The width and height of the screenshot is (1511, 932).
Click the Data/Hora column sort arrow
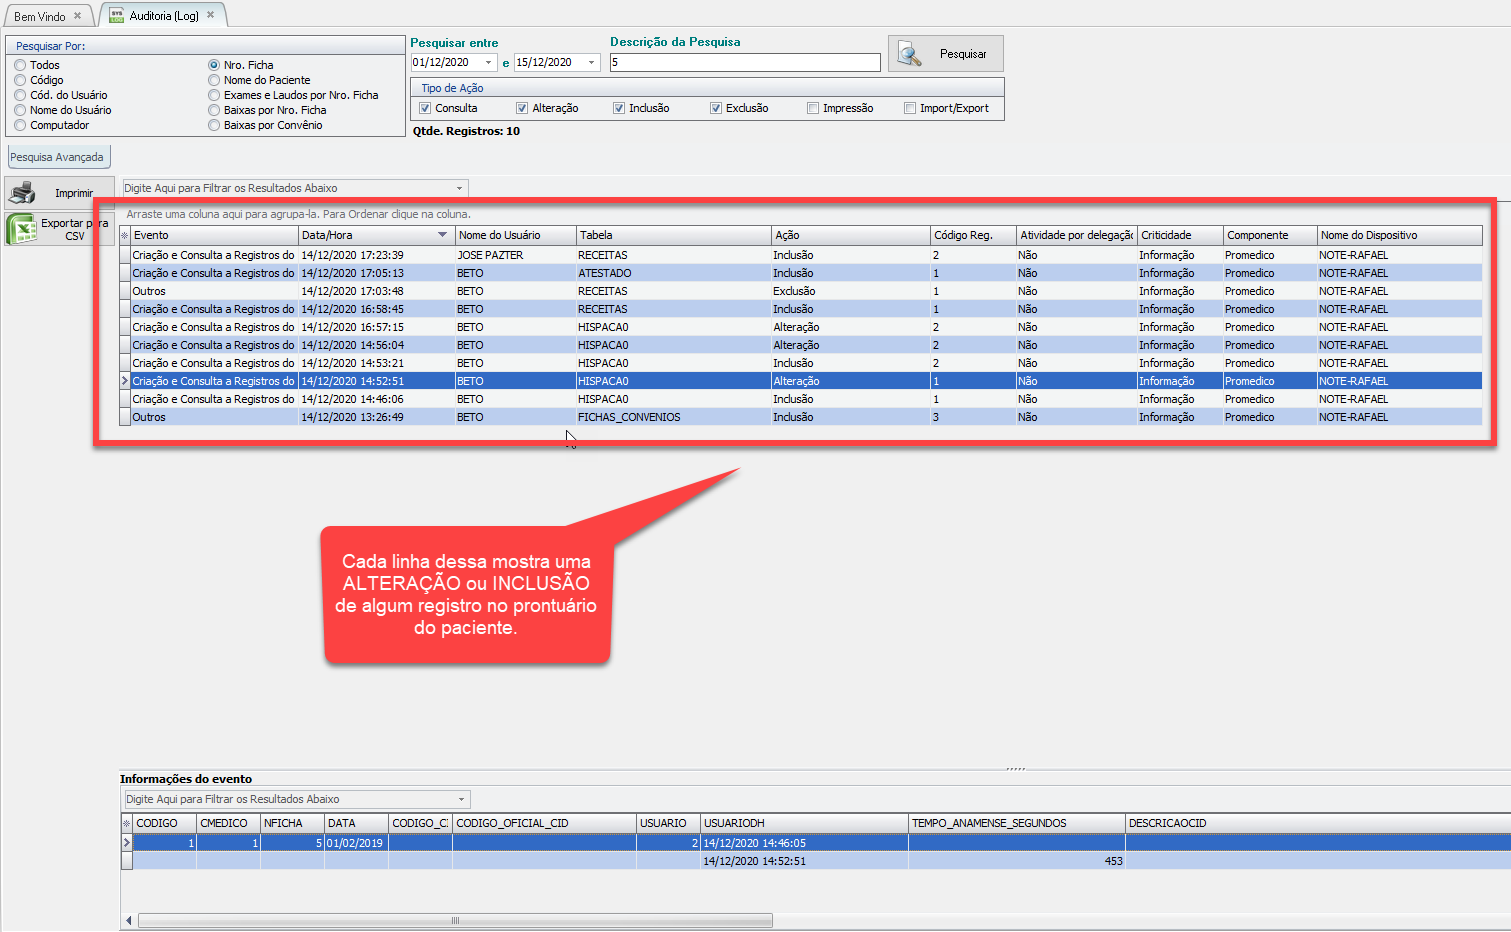pyautogui.click(x=442, y=235)
